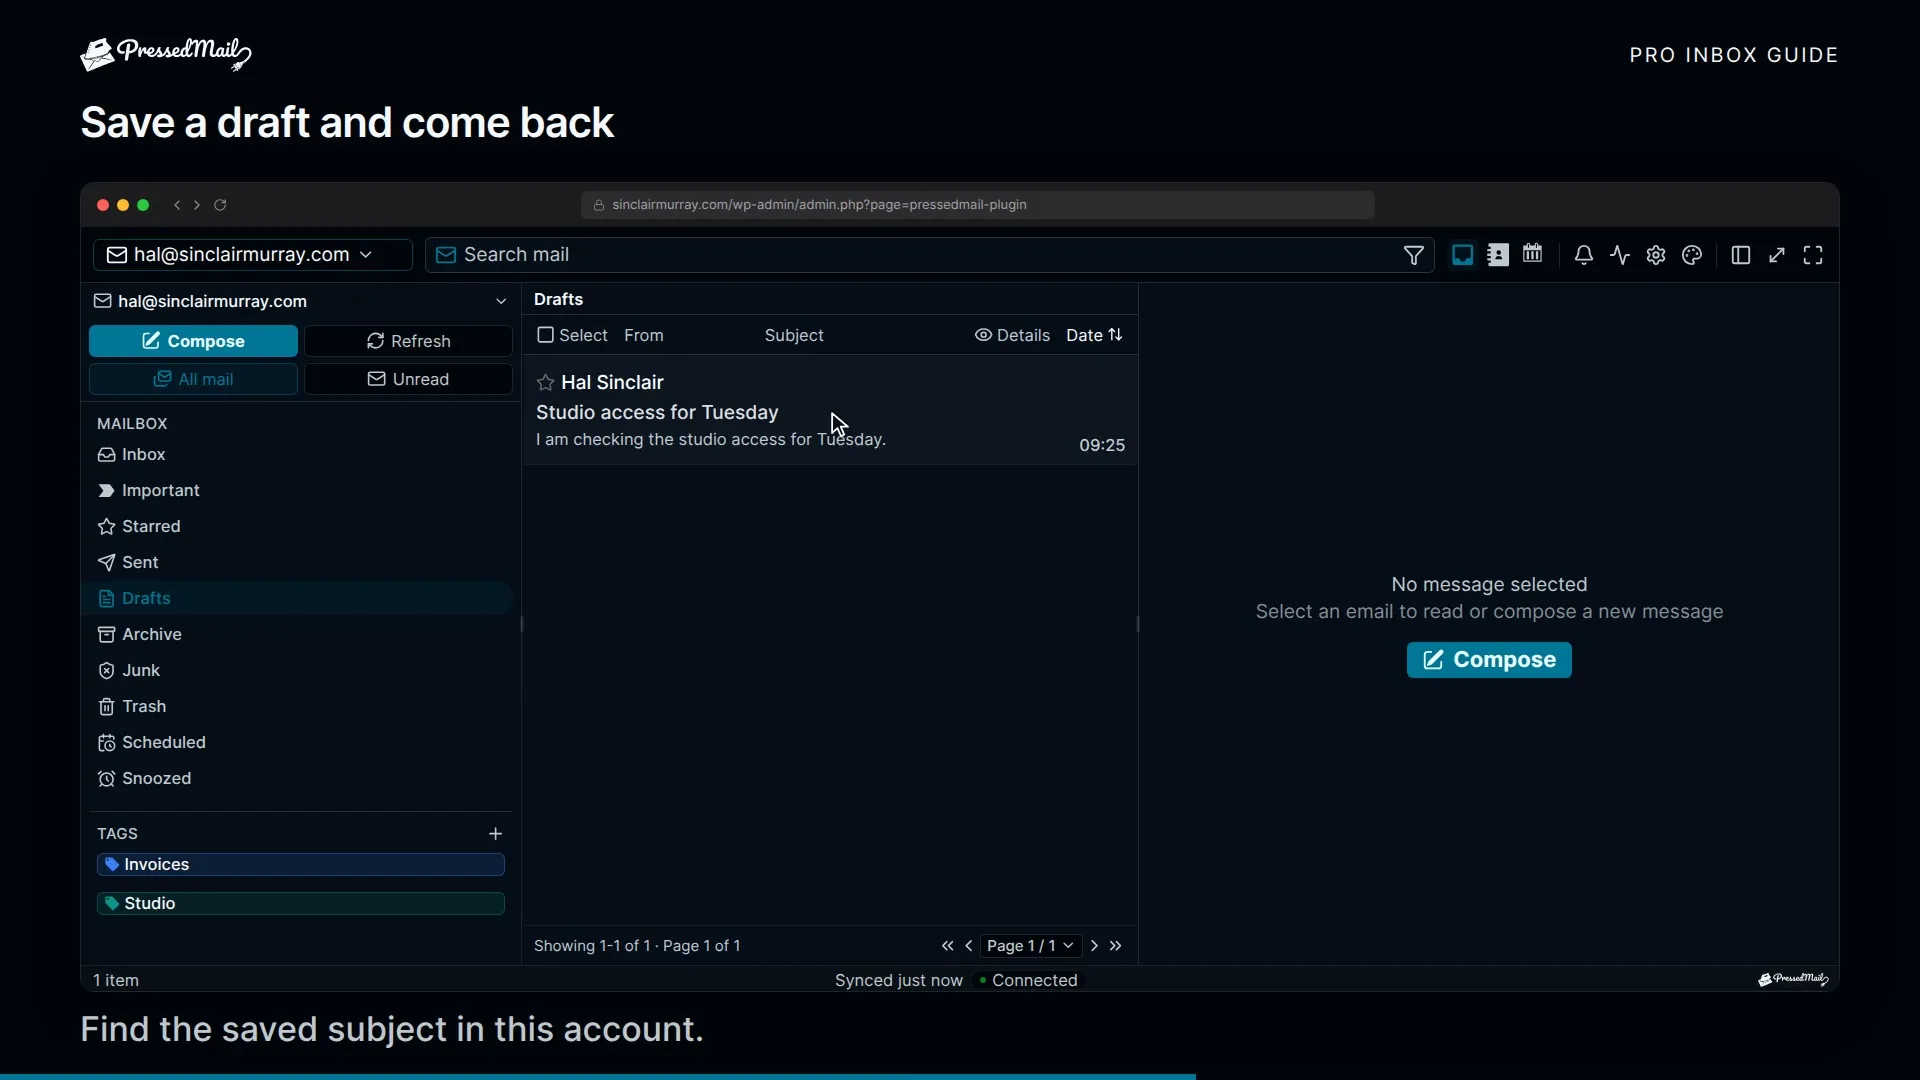
Task: Select the Studio green tag
Action: [301, 903]
